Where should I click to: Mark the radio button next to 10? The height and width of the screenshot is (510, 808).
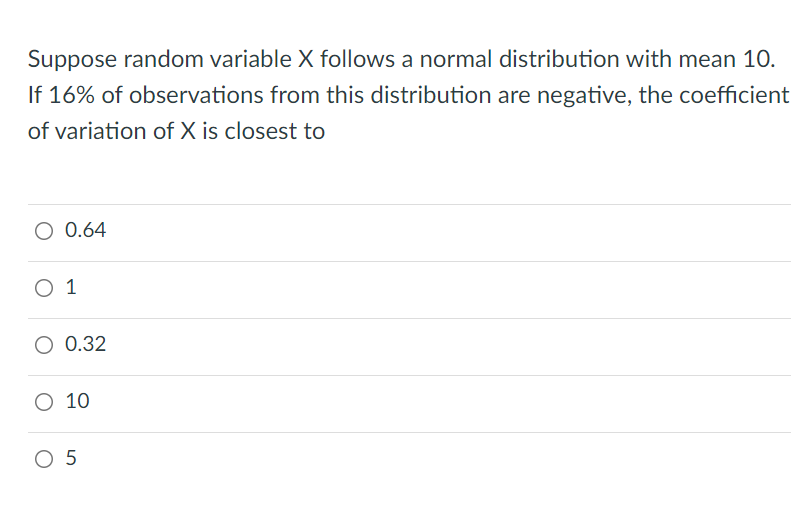click(44, 402)
